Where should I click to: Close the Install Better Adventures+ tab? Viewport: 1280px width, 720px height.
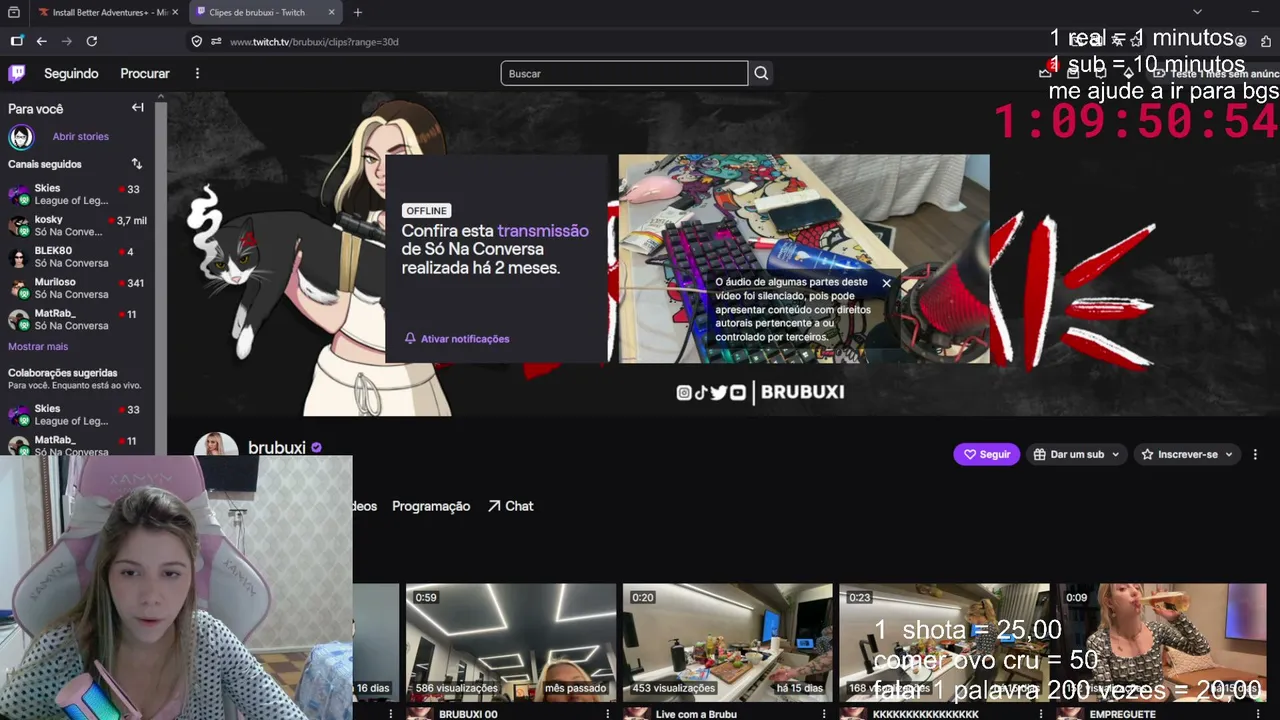pyautogui.click(x=175, y=12)
